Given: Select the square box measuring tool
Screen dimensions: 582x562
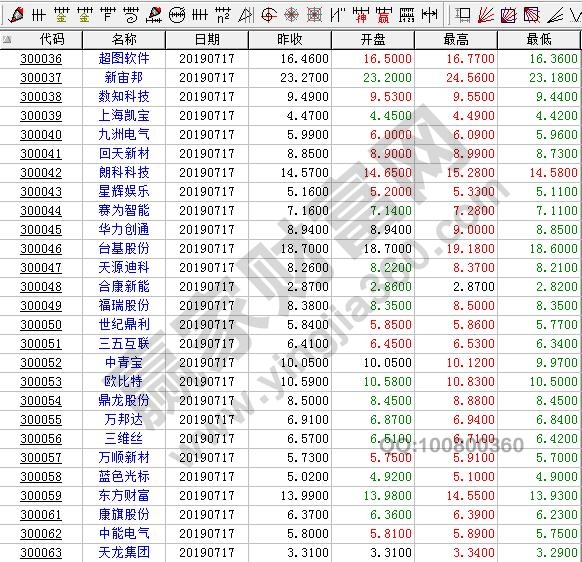Looking at the screenshot, I should 463,15.
